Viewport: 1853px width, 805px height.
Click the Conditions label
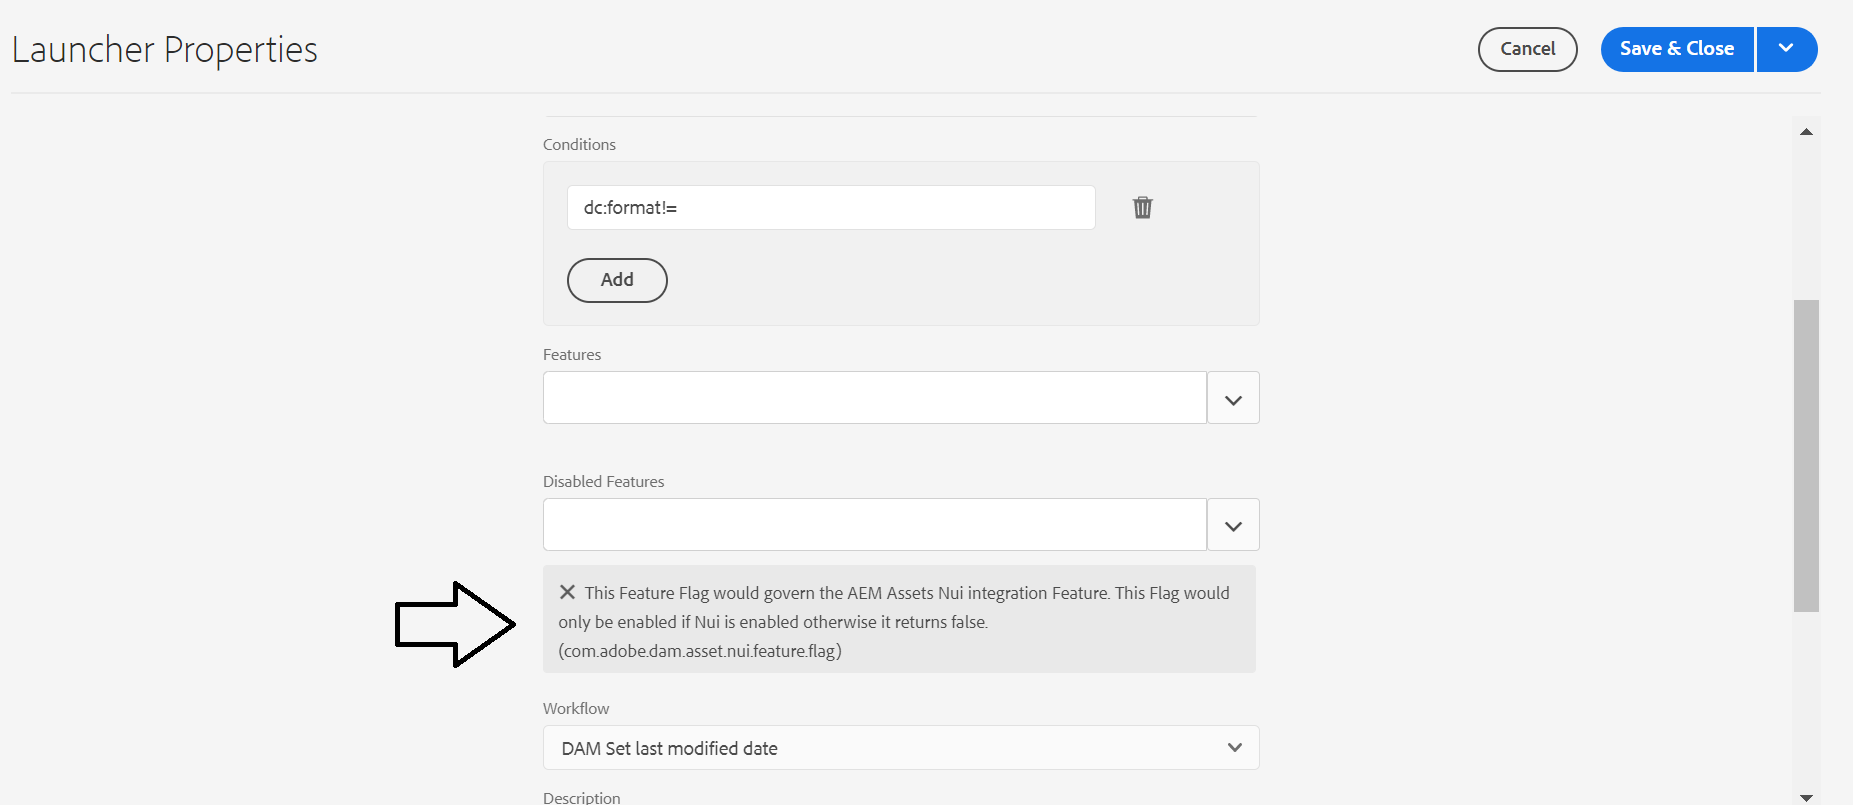point(579,145)
